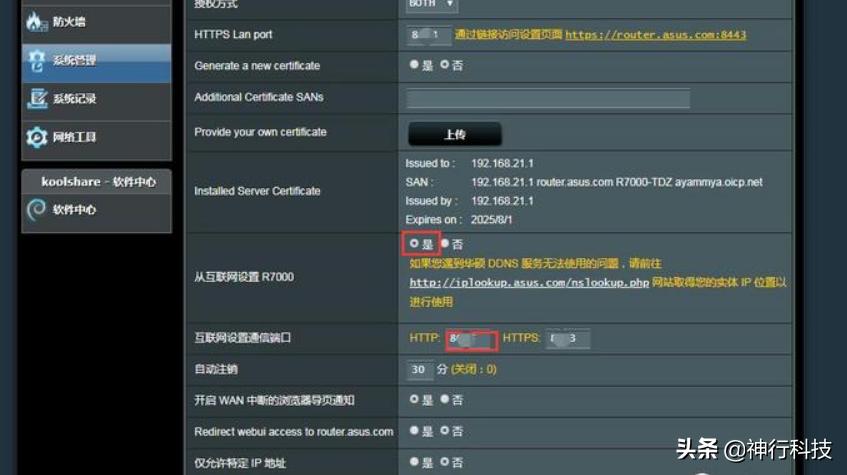Select 是 for Redirect webui access
The image size is (847, 475).
(414, 431)
